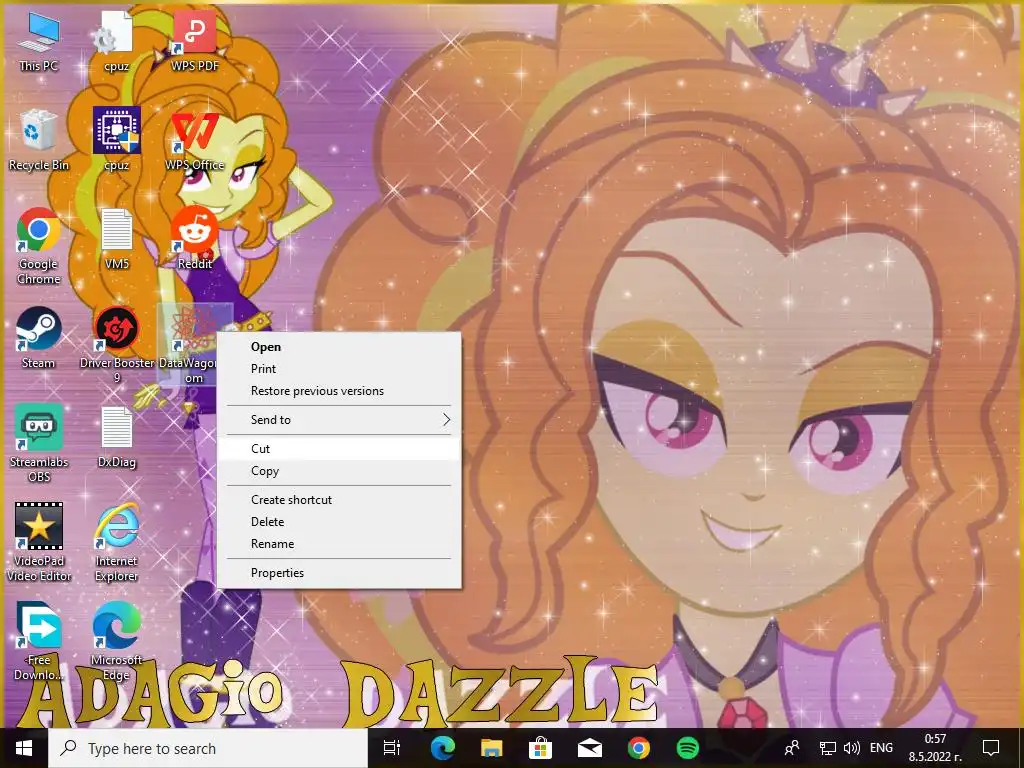Open the notification action center
Viewport: 1024px width, 768px height.
pyautogui.click(x=991, y=748)
